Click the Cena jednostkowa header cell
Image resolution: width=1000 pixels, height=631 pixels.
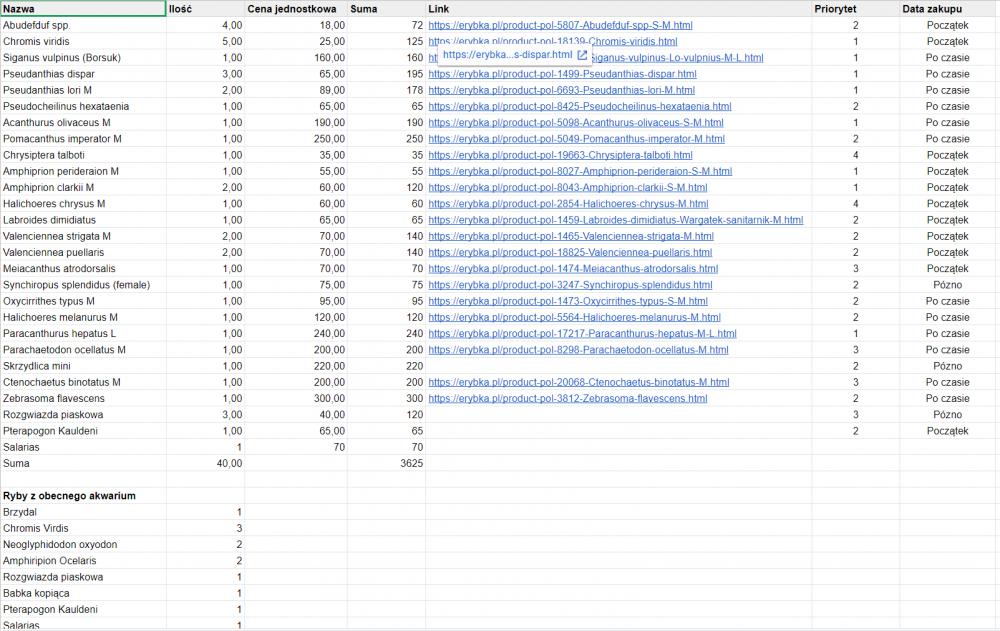tap(296, 8)
